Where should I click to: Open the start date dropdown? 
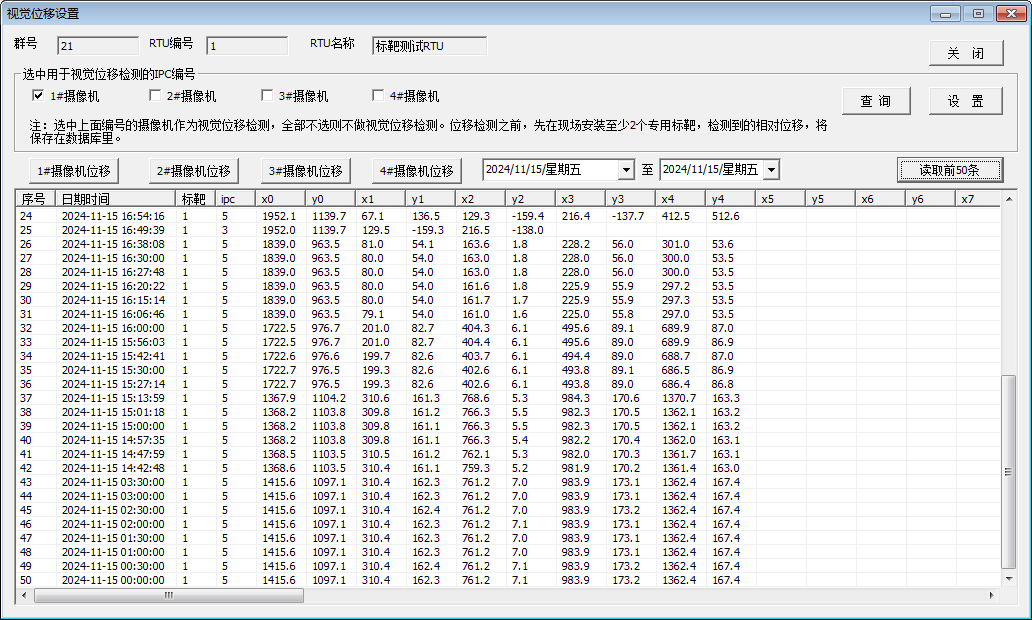pyautogui.click(x=626, y=170)
